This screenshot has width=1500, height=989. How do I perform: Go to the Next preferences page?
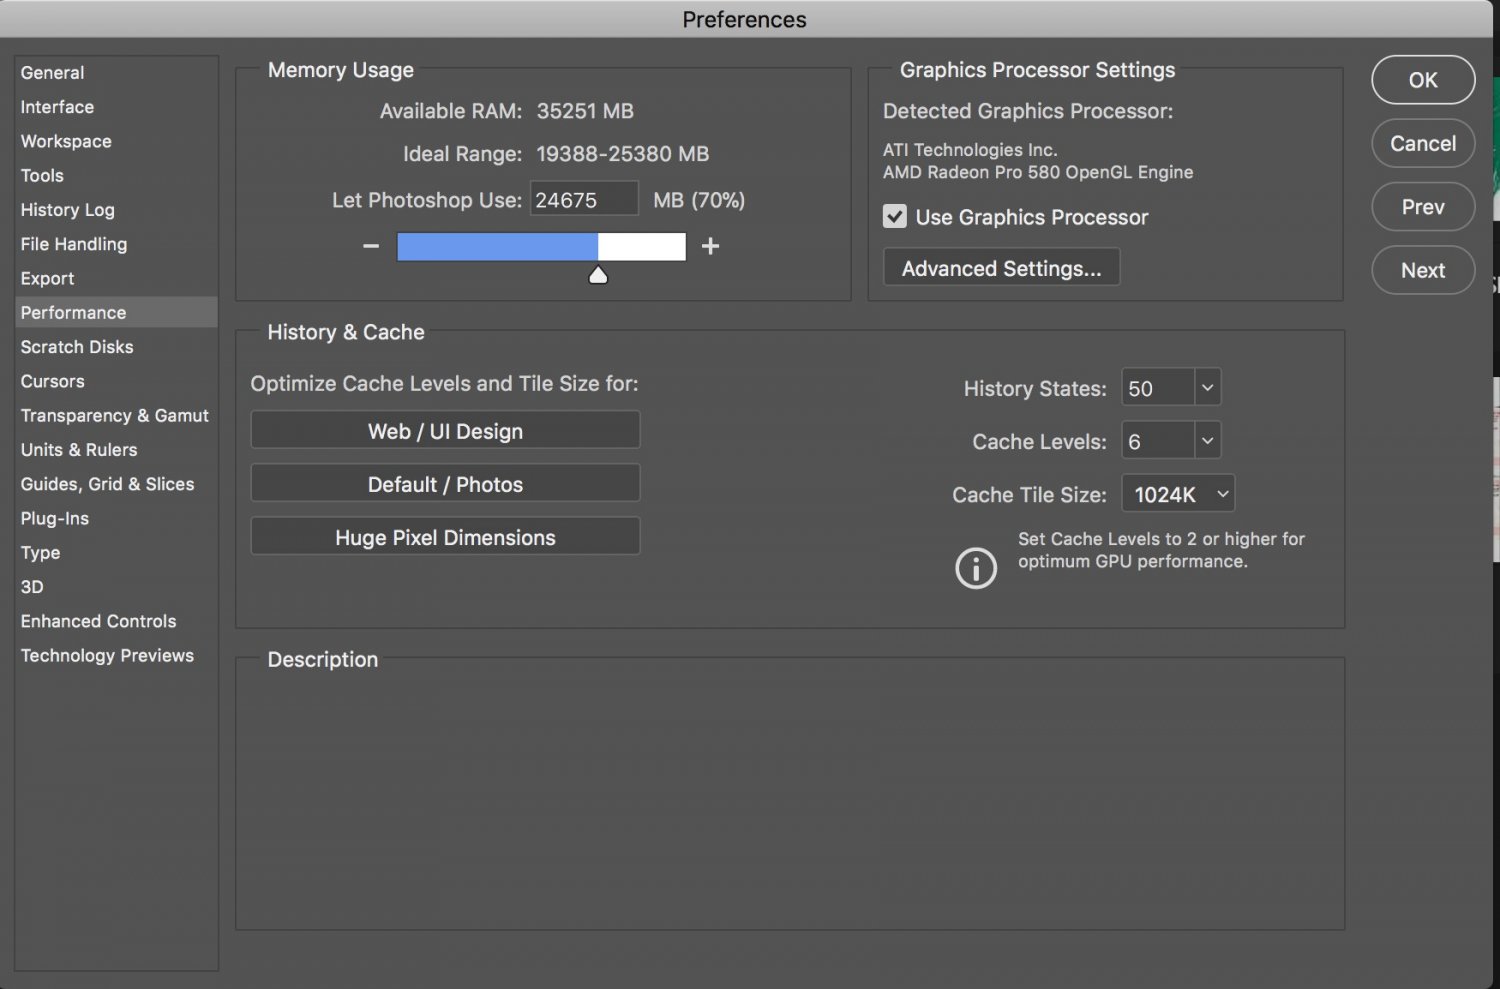point(1423,270)
